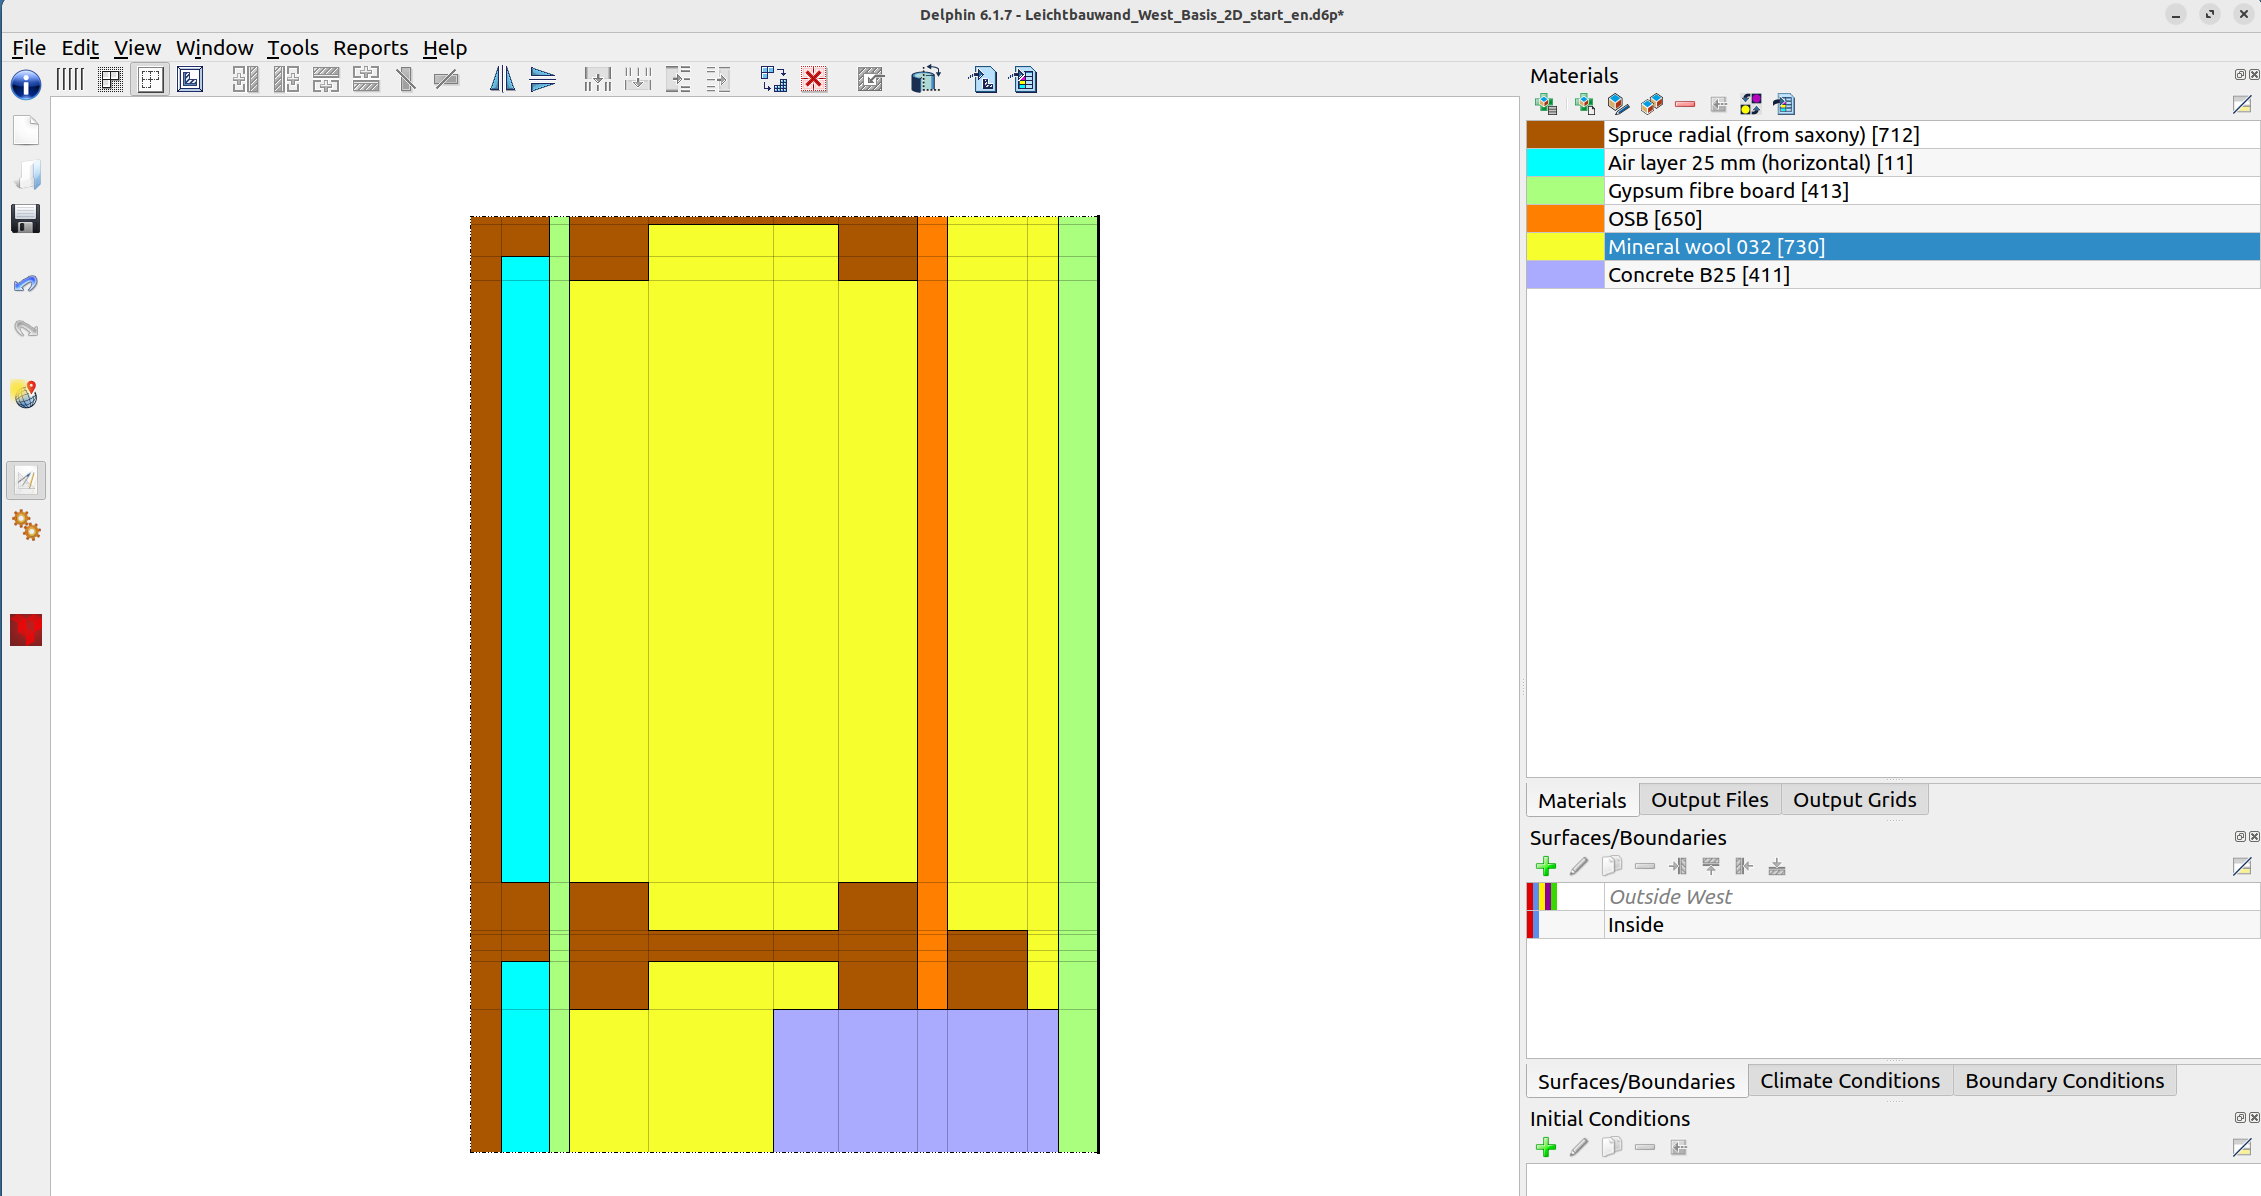Viewport: 2261px width, 1196px height.
Task: Close the Surfaces/Boundaries panel
Action: click(2254, 837)
